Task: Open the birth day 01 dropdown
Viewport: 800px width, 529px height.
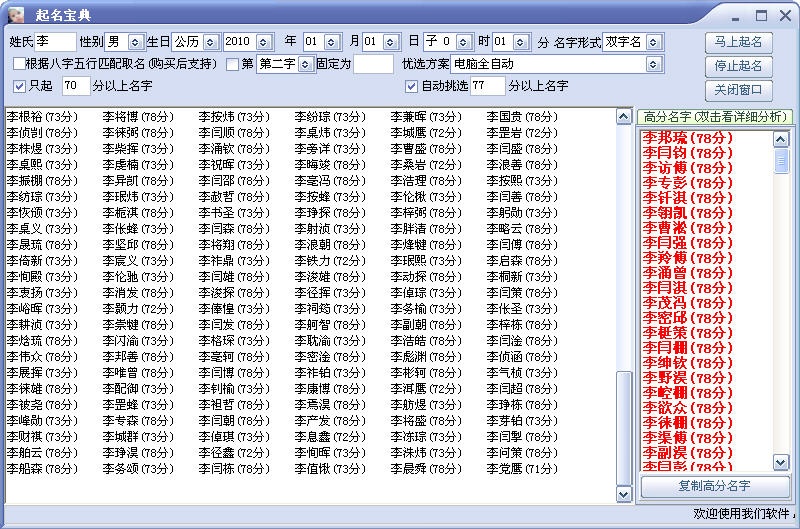Action: [390, 42]
